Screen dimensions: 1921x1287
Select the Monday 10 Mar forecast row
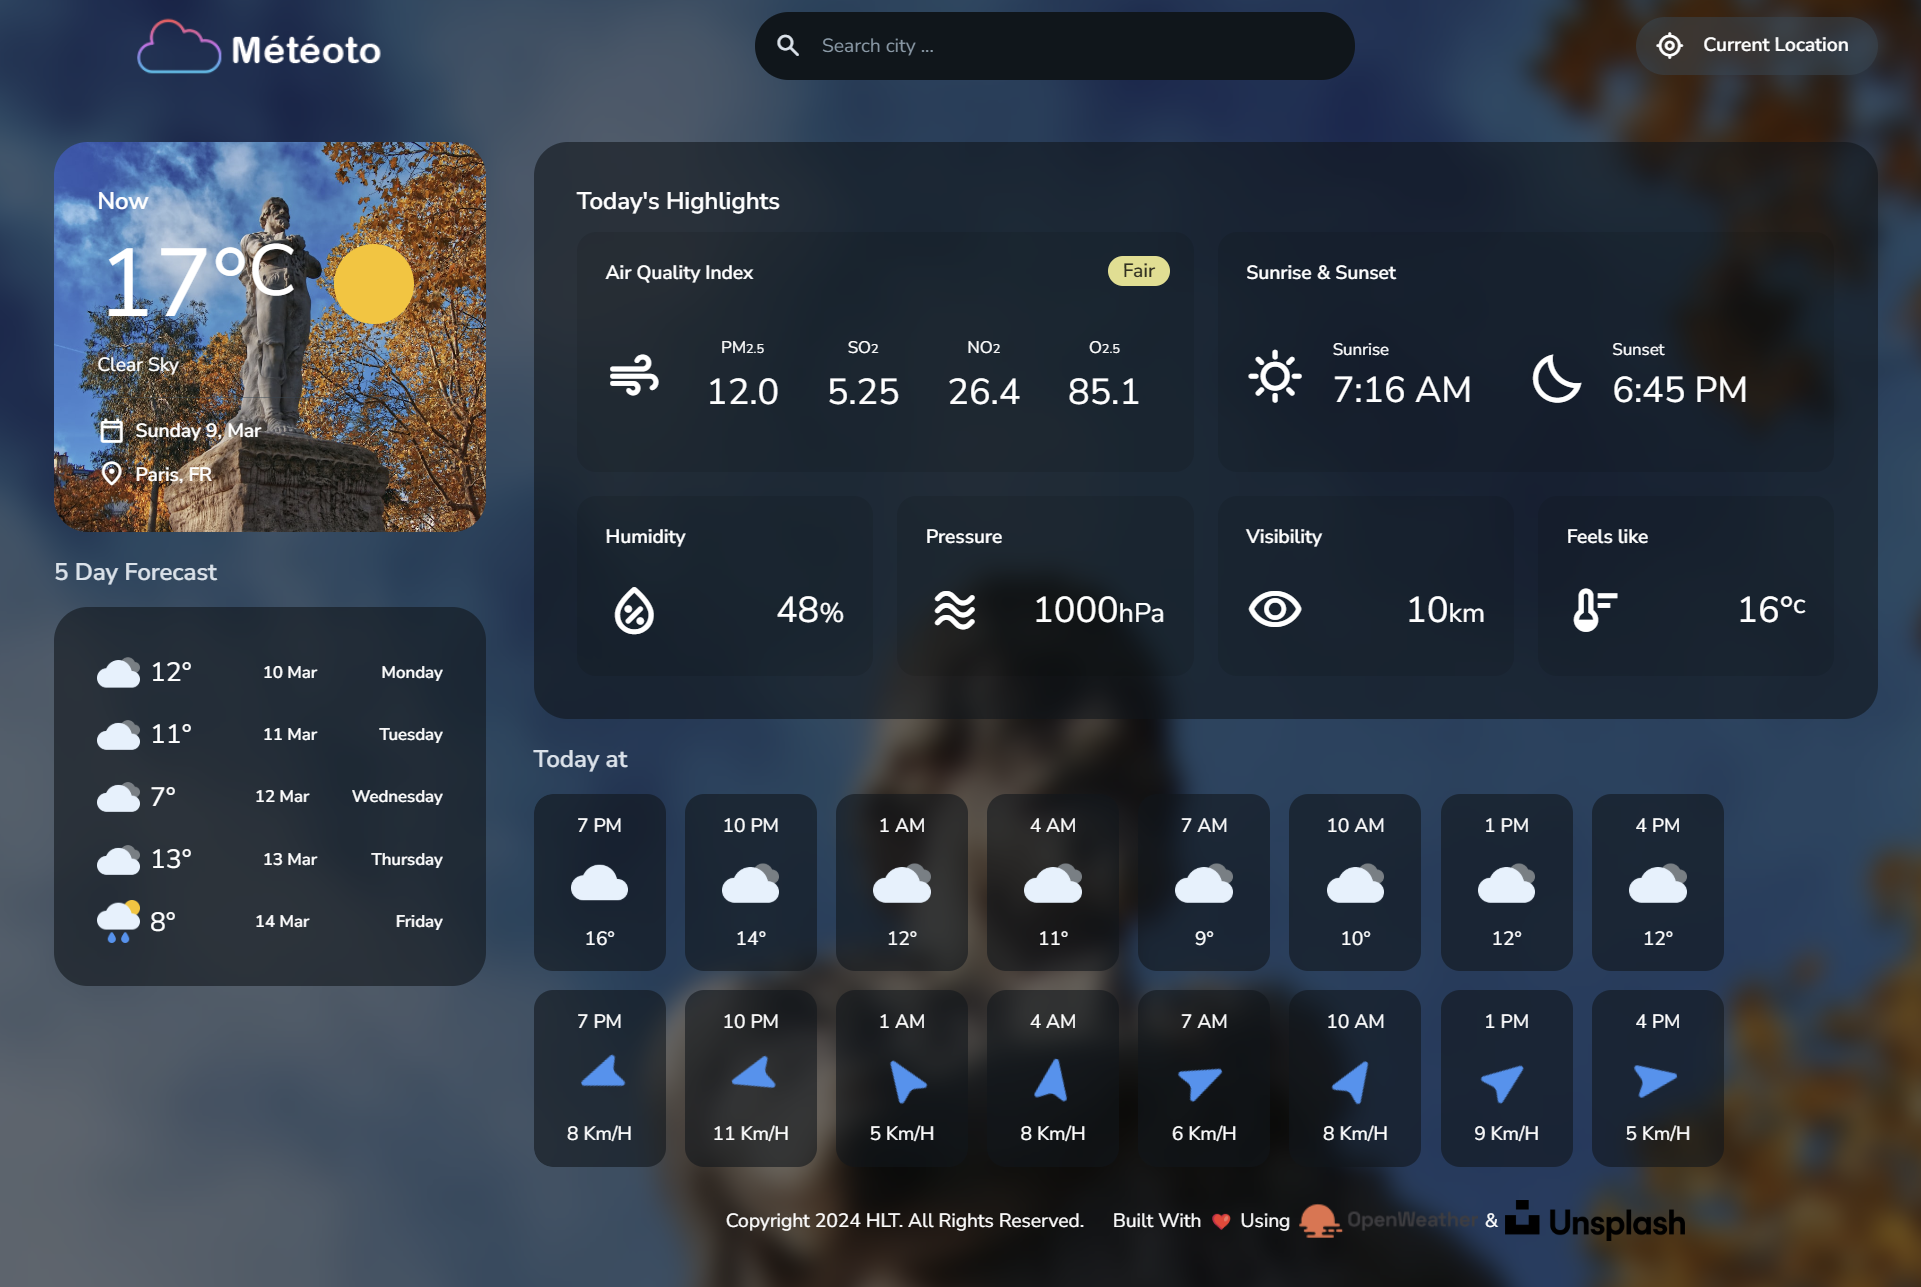270,672
